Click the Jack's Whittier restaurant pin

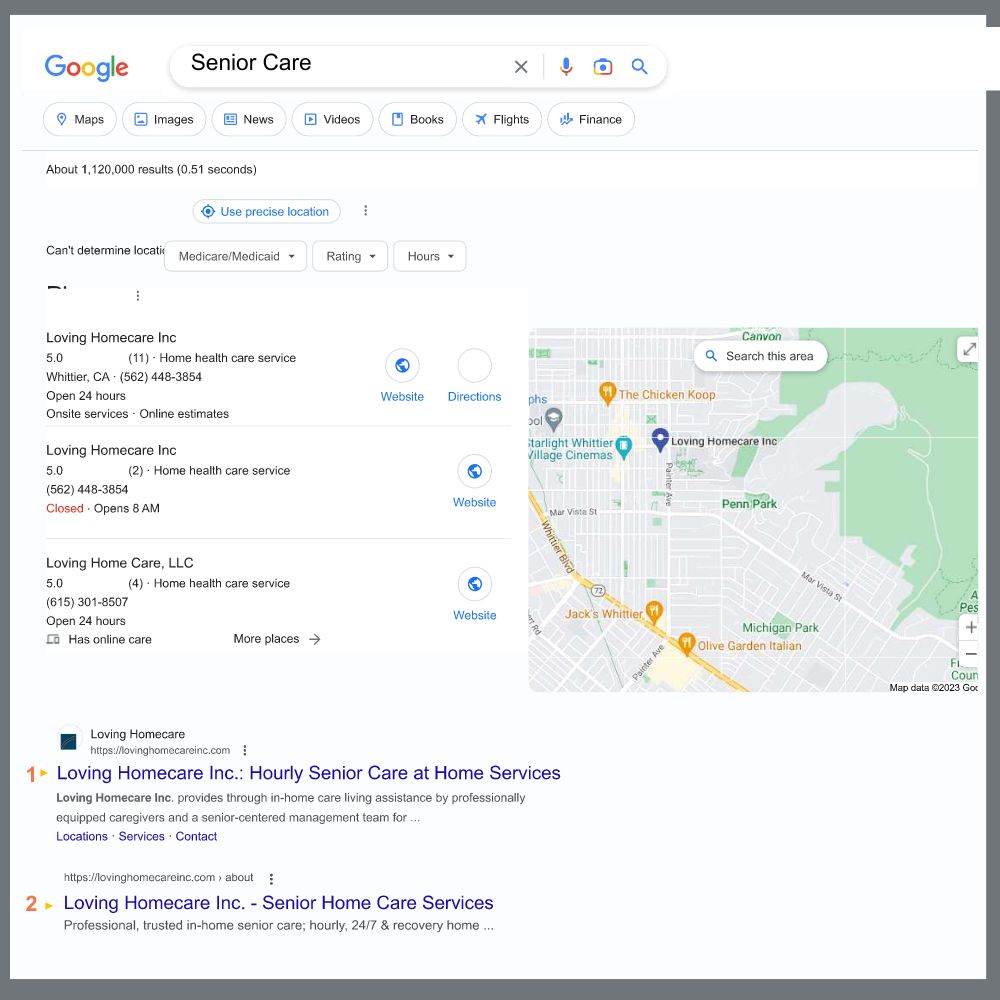pyautogui.click(x=654, y=612)
